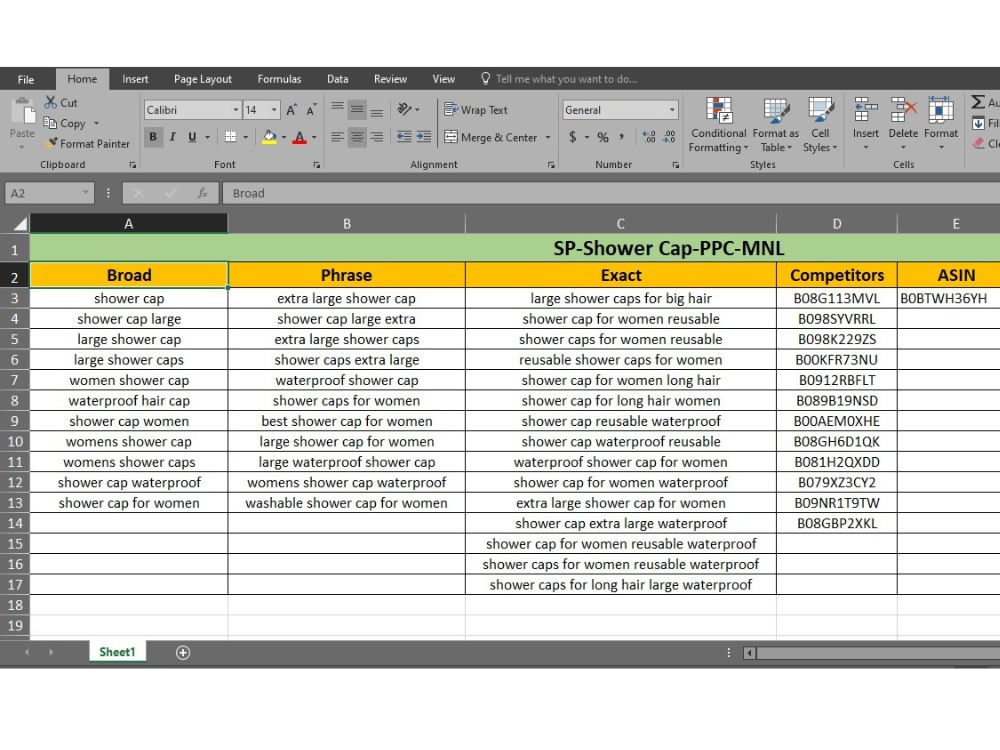Open the Name Box dropdown arrow
The image size is (1000, 750).
pyautogui.click(x=85, y=193)
